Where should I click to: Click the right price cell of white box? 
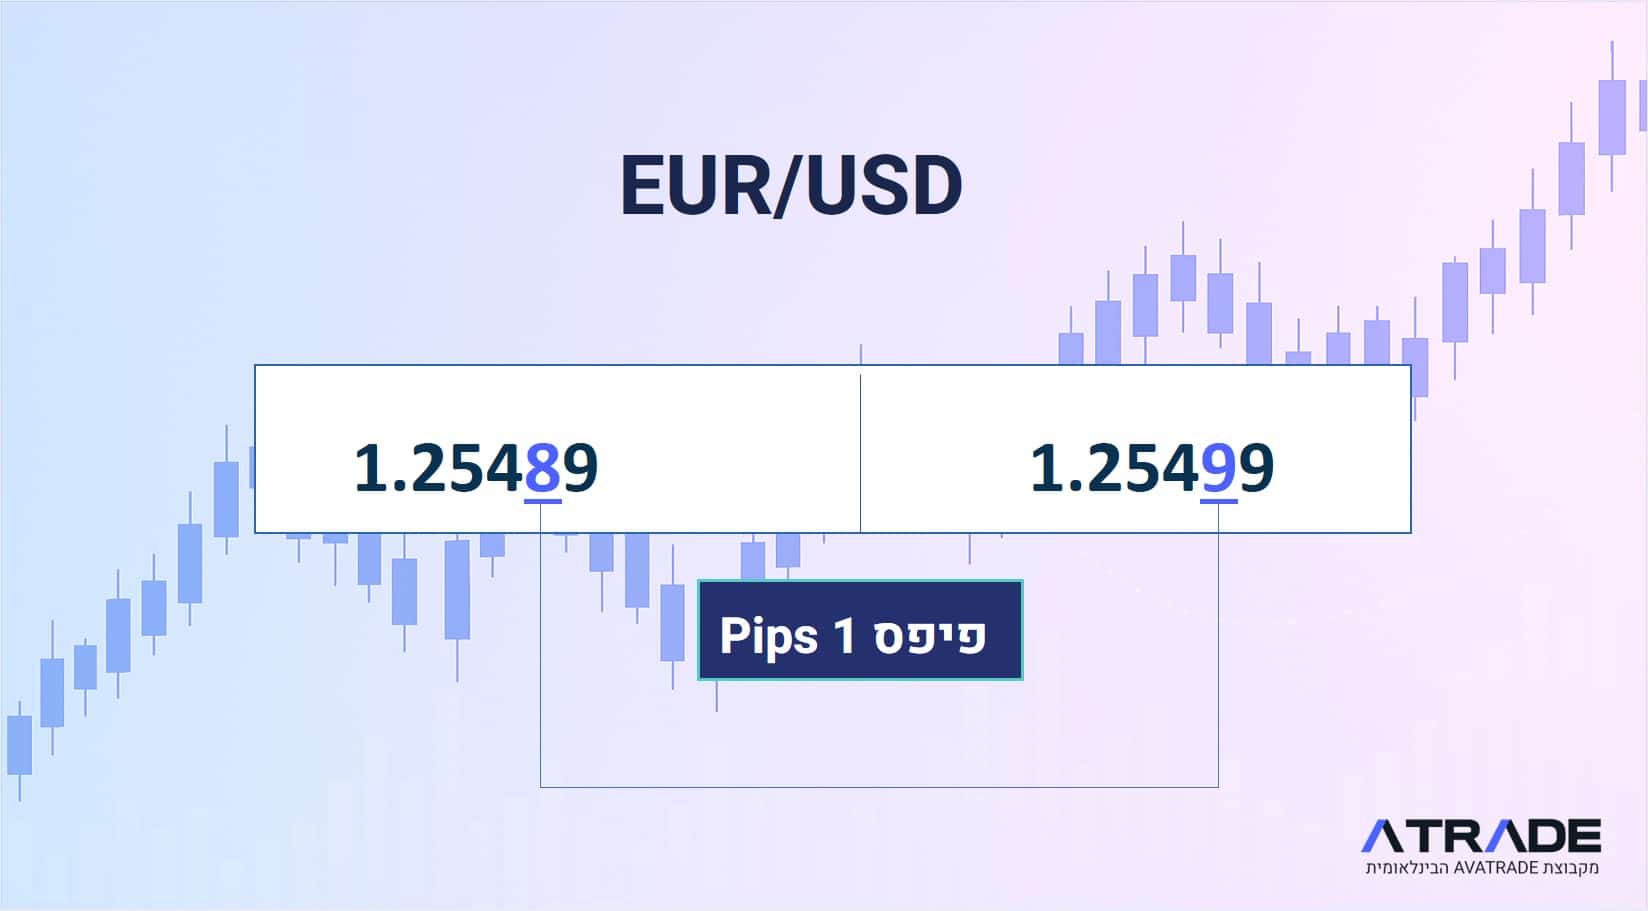1135,449
